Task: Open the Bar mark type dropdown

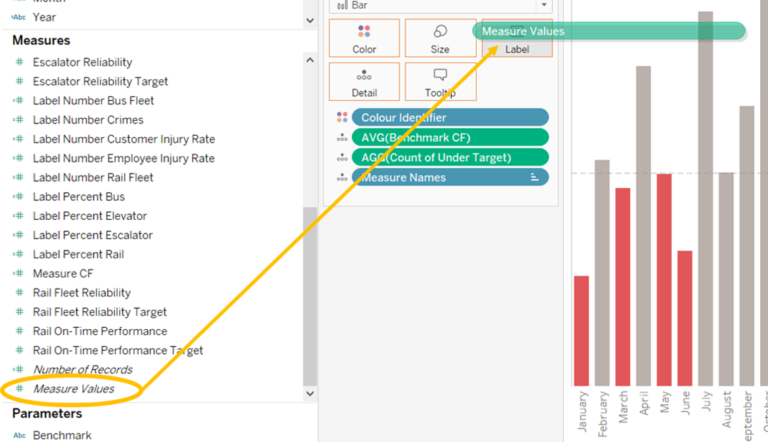Action: pyautogui.click(x=544, y=5)
